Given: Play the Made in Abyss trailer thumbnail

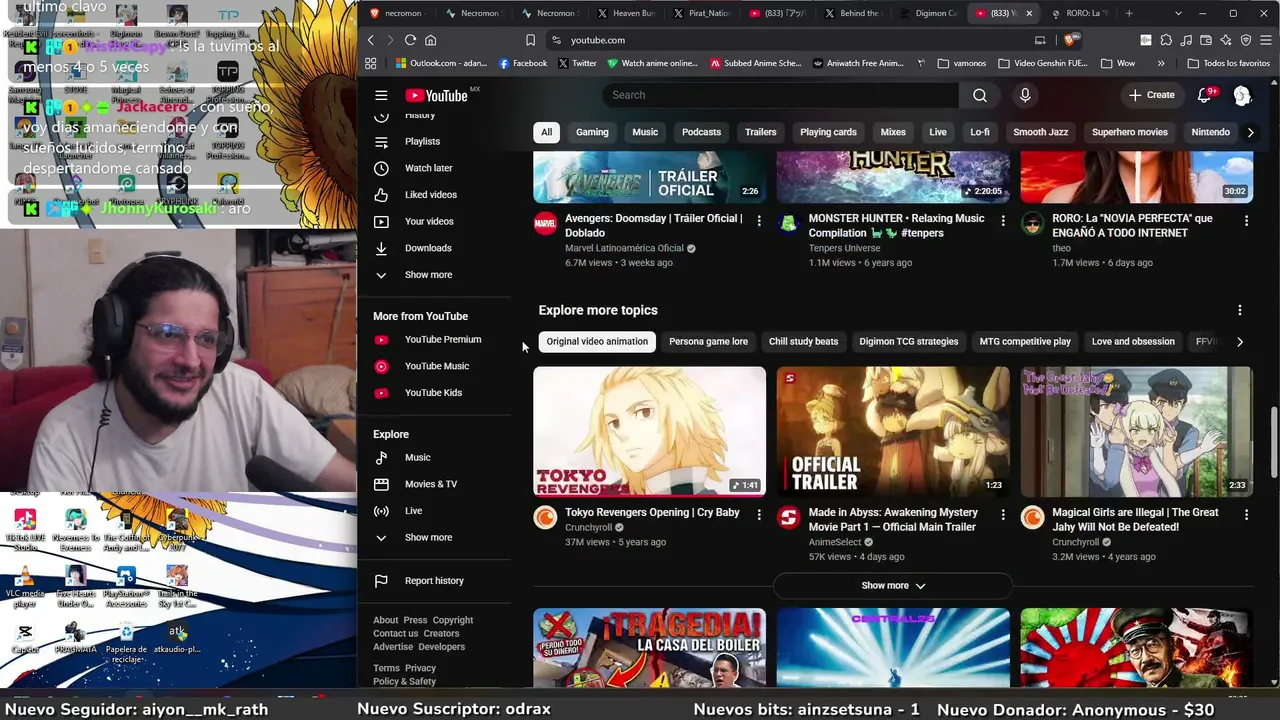Looking at the screenshot, I should coord(893,432).
